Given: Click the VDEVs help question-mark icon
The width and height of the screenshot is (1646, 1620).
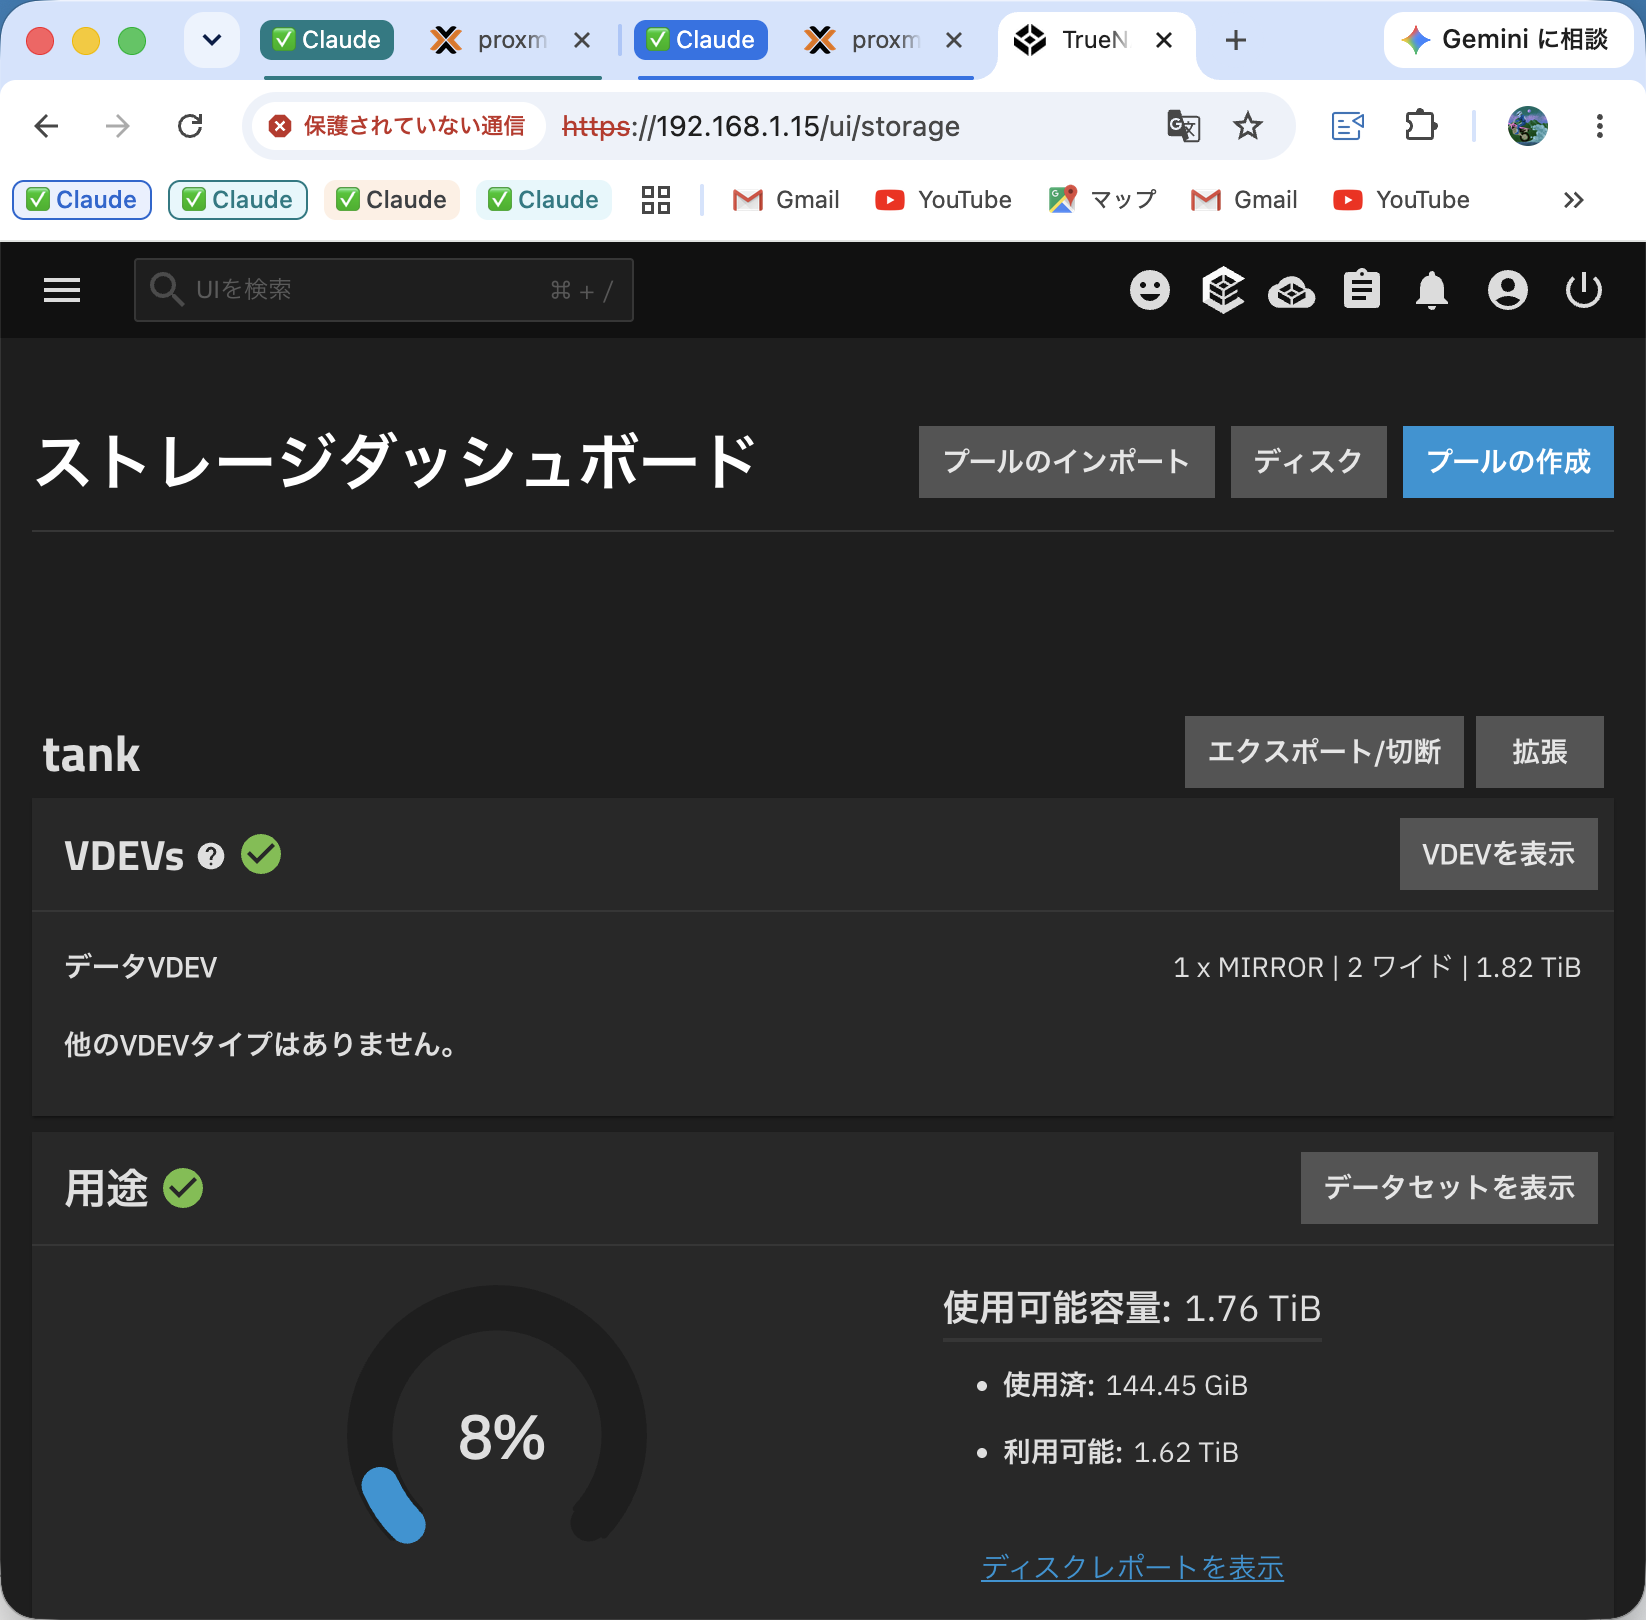Looking at the screenshot, I should coord(211,856).
